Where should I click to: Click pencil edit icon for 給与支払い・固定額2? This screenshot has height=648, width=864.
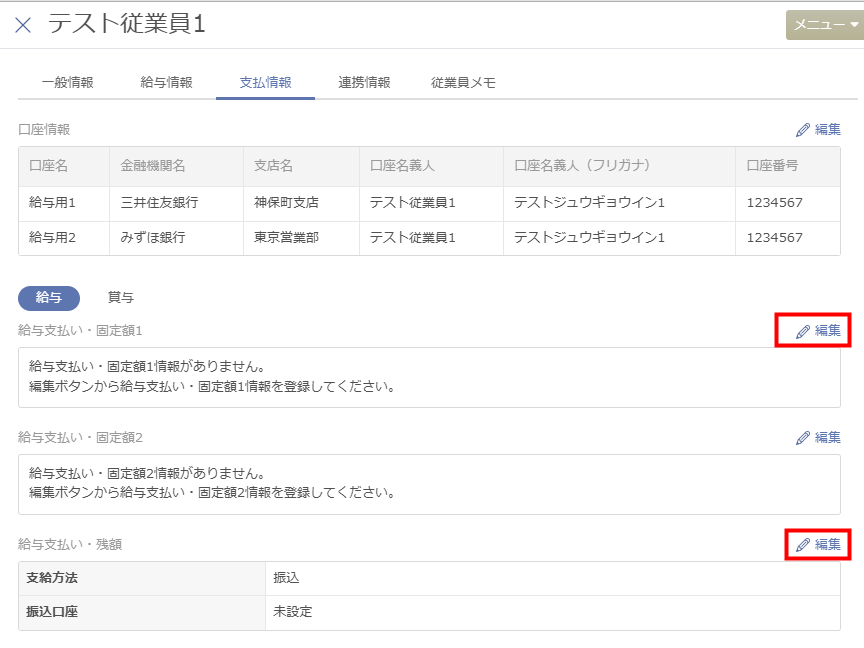[x=803, y=438]
